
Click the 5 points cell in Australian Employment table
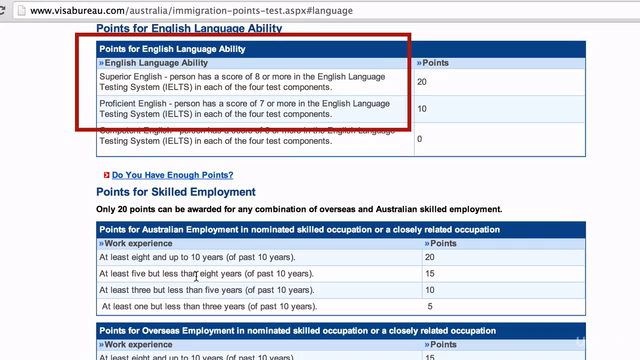pyautogui.click(x=504, y=307)
